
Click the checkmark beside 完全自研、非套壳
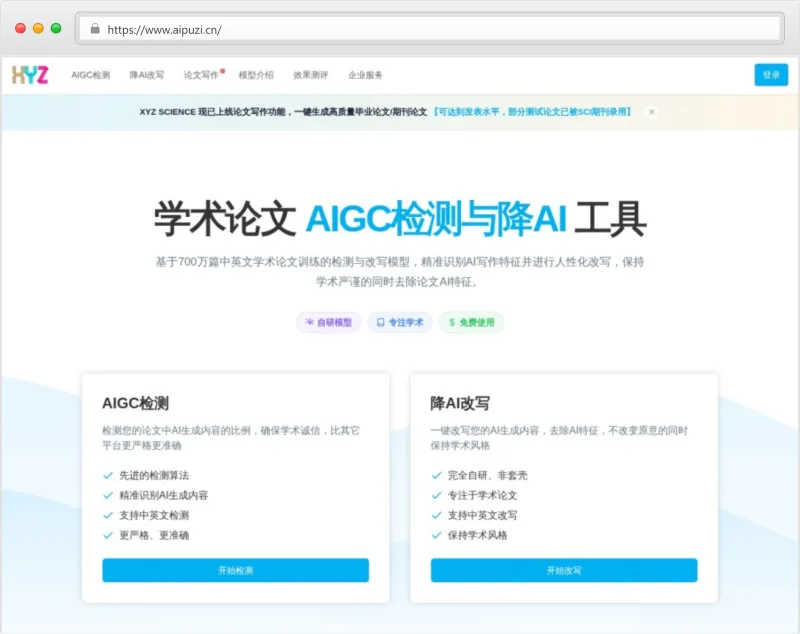[x=435, y=476]
